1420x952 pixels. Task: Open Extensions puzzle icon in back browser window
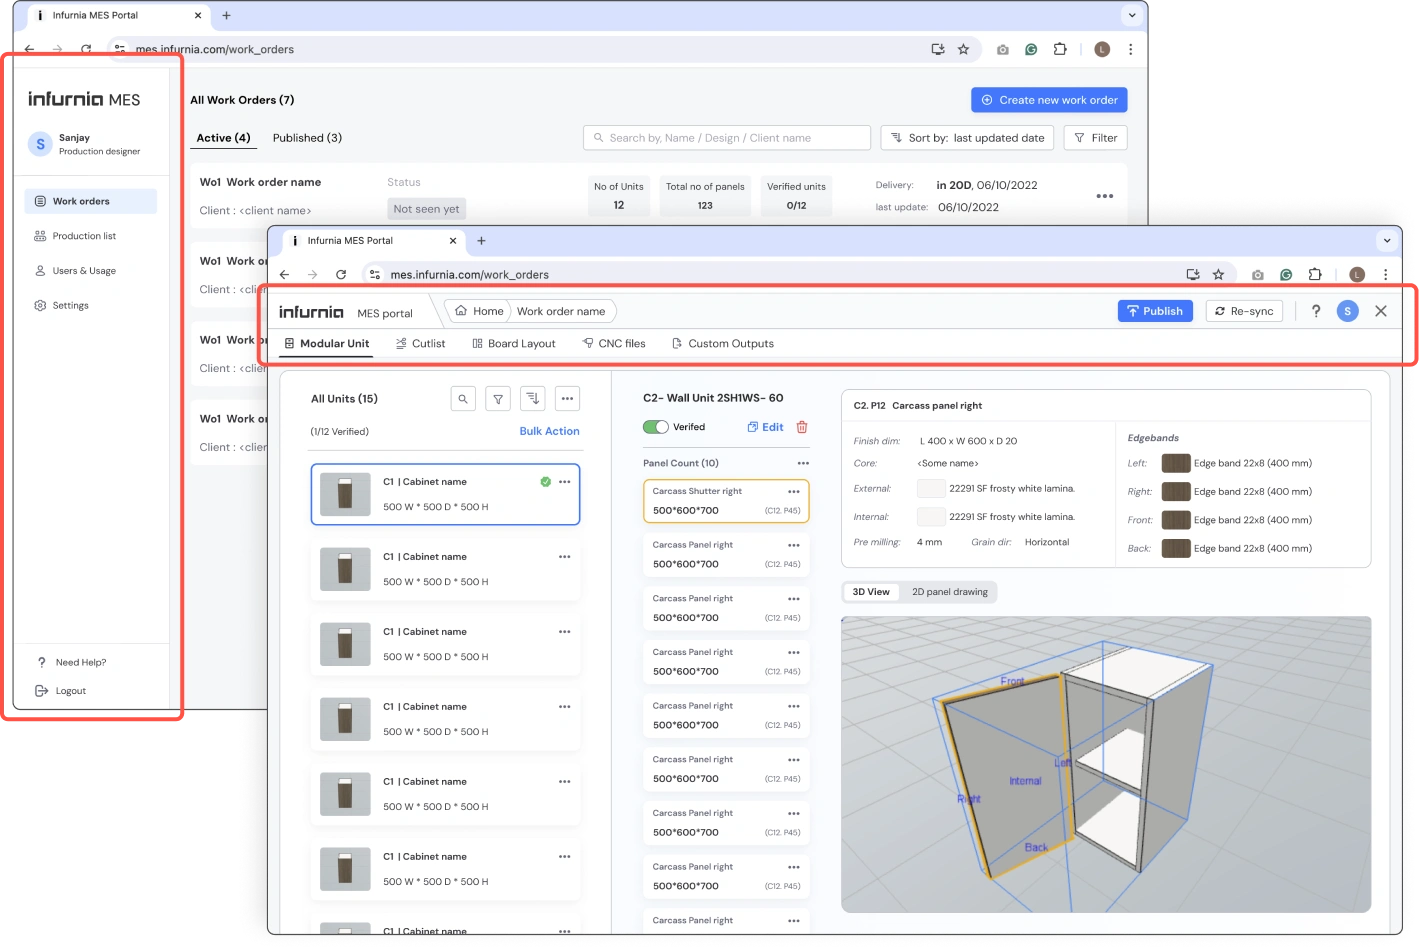tap(1060, 49)
